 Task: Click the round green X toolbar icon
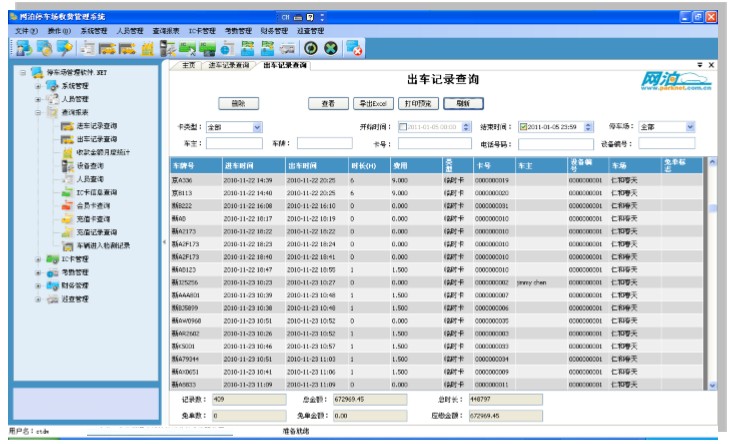pos(331,48)
